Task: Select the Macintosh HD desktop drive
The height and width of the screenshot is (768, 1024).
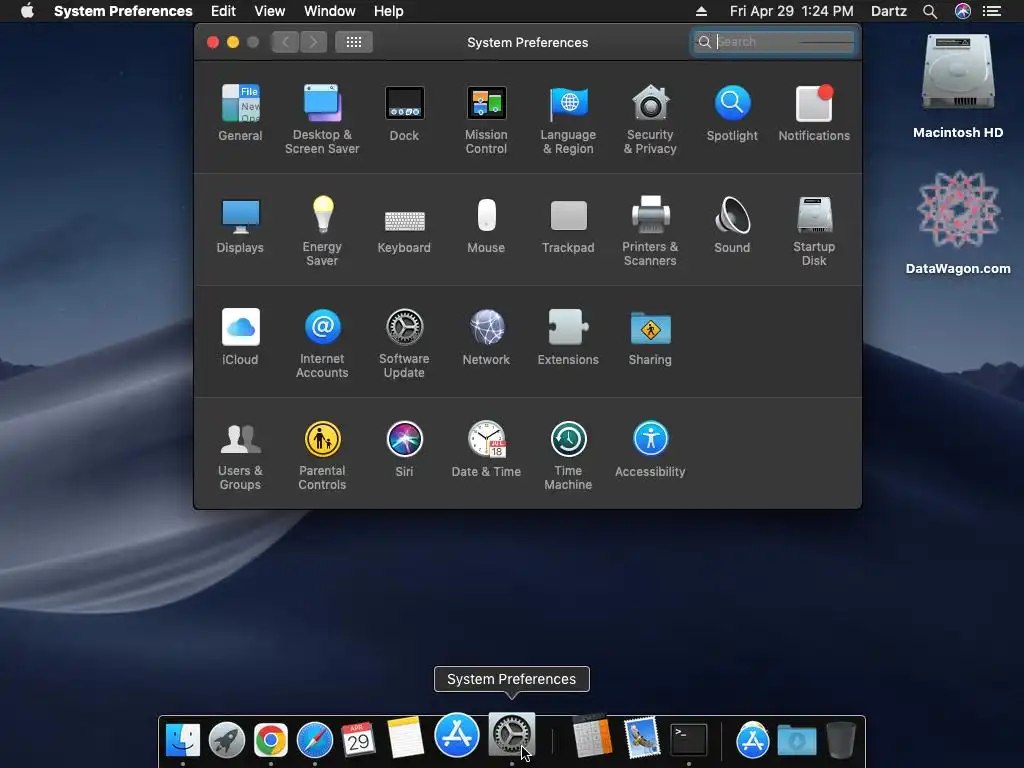Action: [958, 86]
